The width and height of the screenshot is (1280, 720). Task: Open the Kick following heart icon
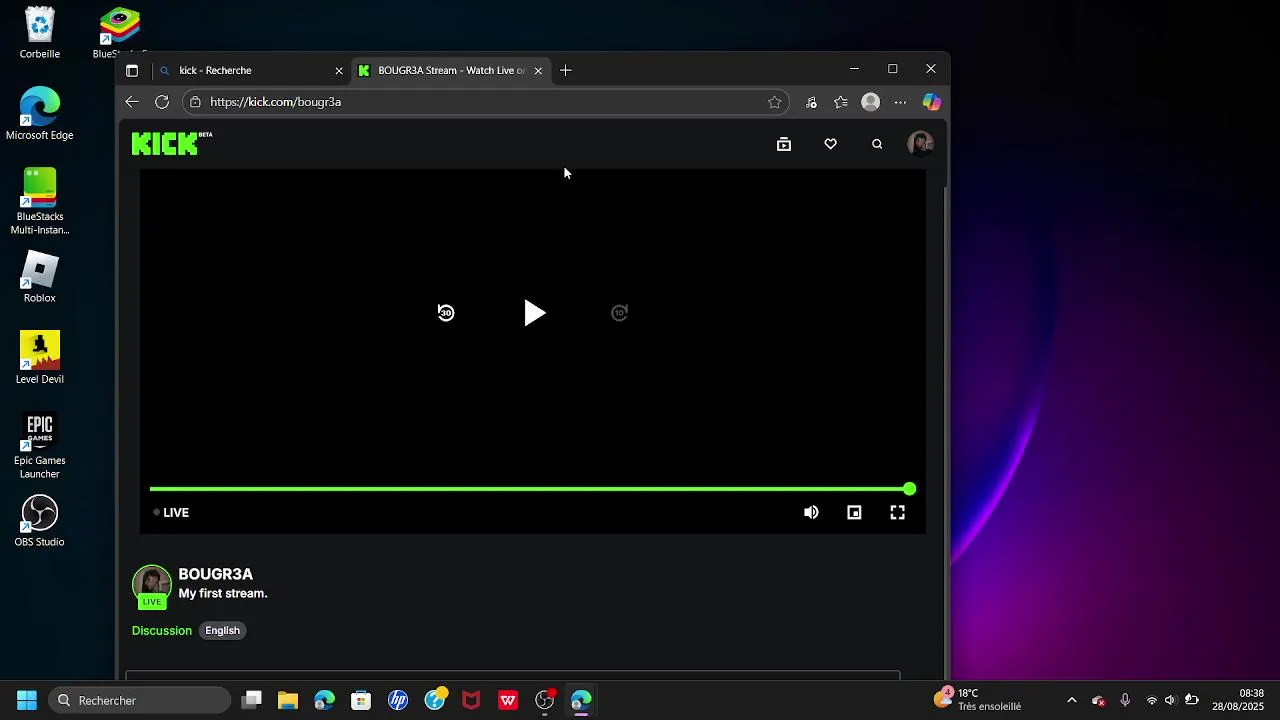(830, 144)
